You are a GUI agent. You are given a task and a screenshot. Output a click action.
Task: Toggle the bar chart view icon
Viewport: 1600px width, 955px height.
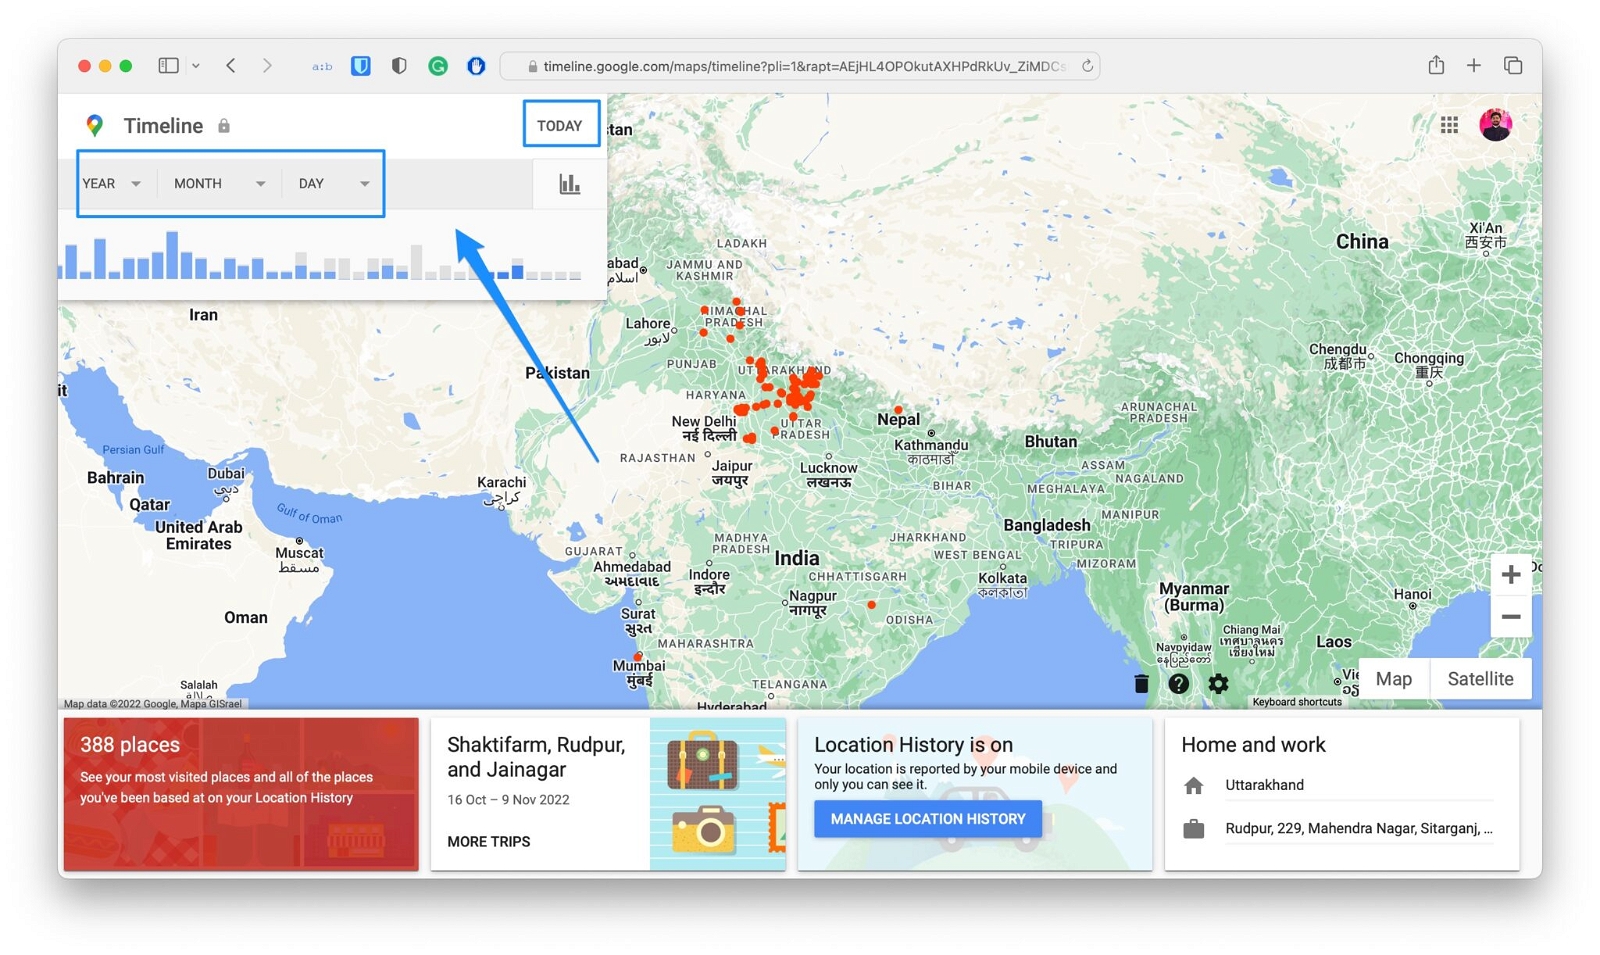click(569, 184)
